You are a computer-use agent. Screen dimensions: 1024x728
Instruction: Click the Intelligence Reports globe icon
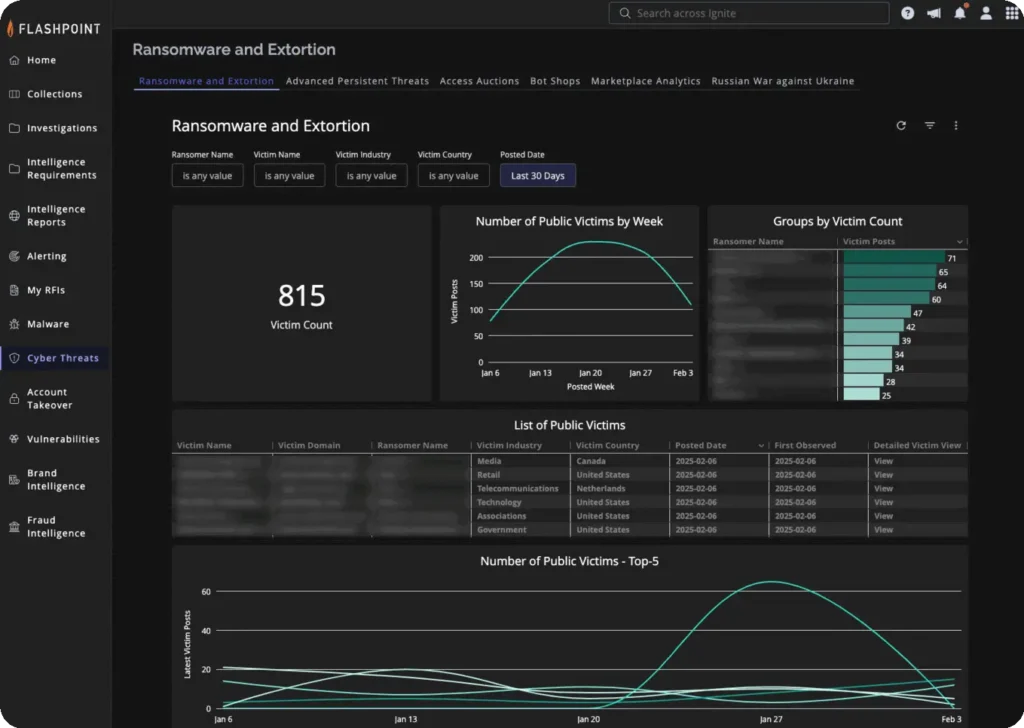(x=14, y=215)
